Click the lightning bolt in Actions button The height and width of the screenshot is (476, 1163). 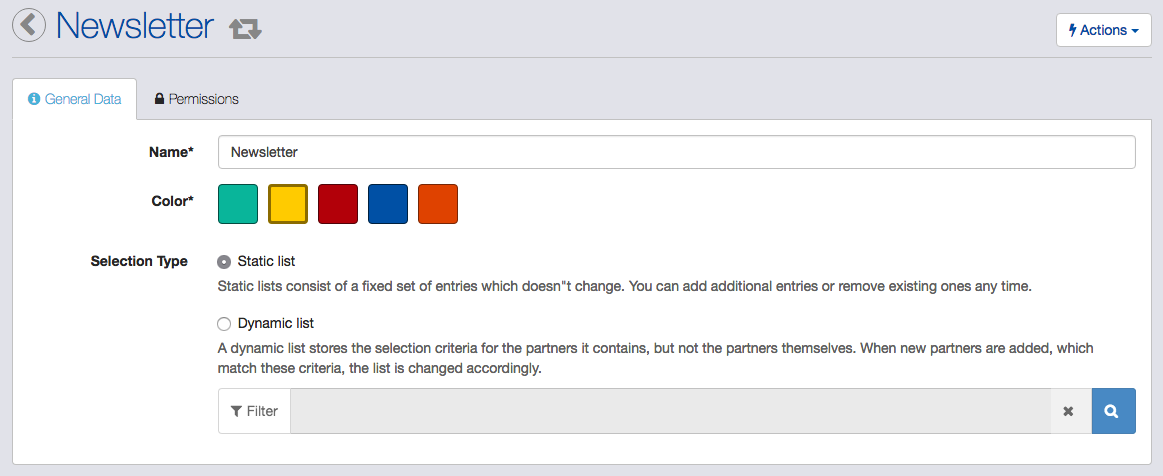(1073, 30)
